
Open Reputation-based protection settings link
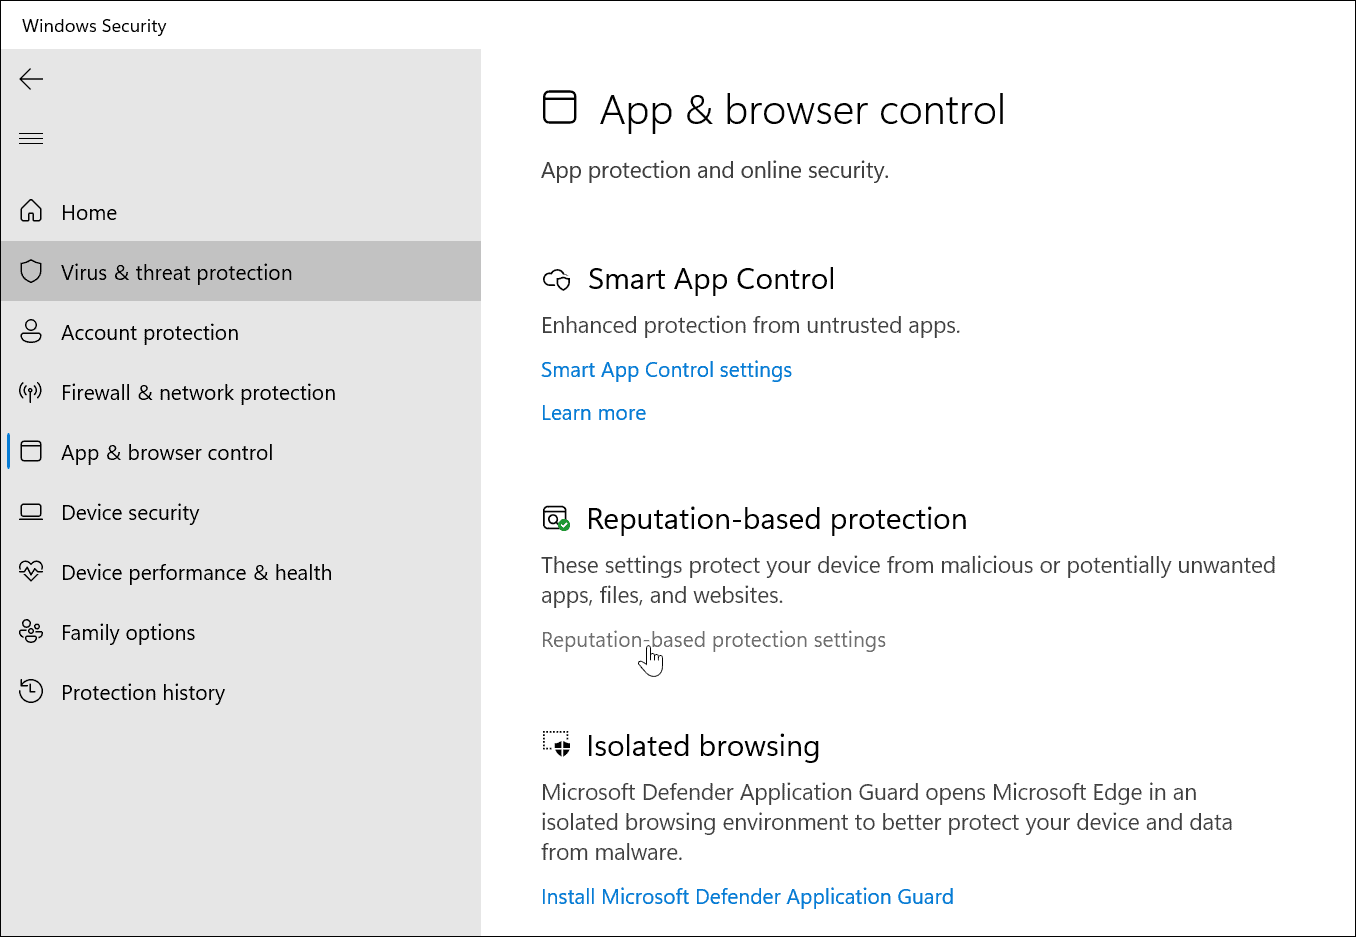(x=713, y=640)
